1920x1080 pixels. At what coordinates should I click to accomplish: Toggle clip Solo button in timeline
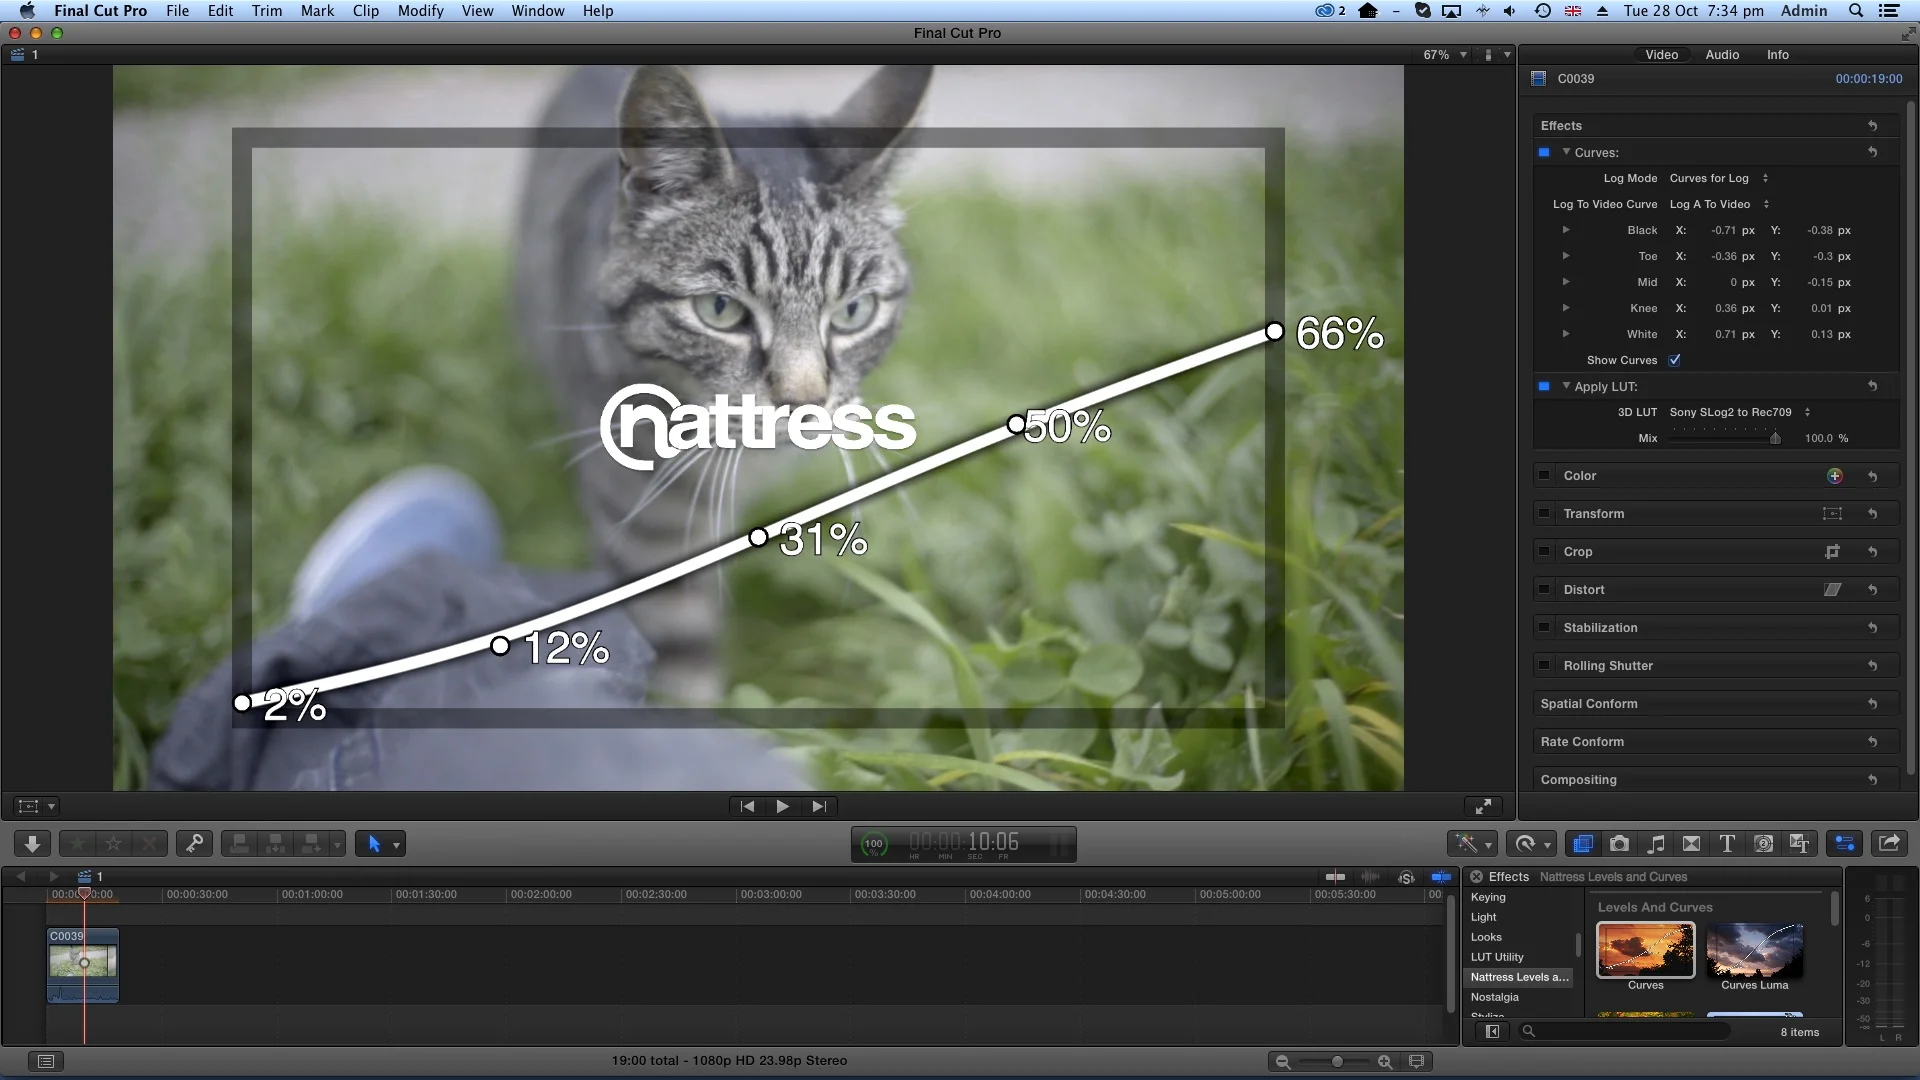coord(1406,877)
